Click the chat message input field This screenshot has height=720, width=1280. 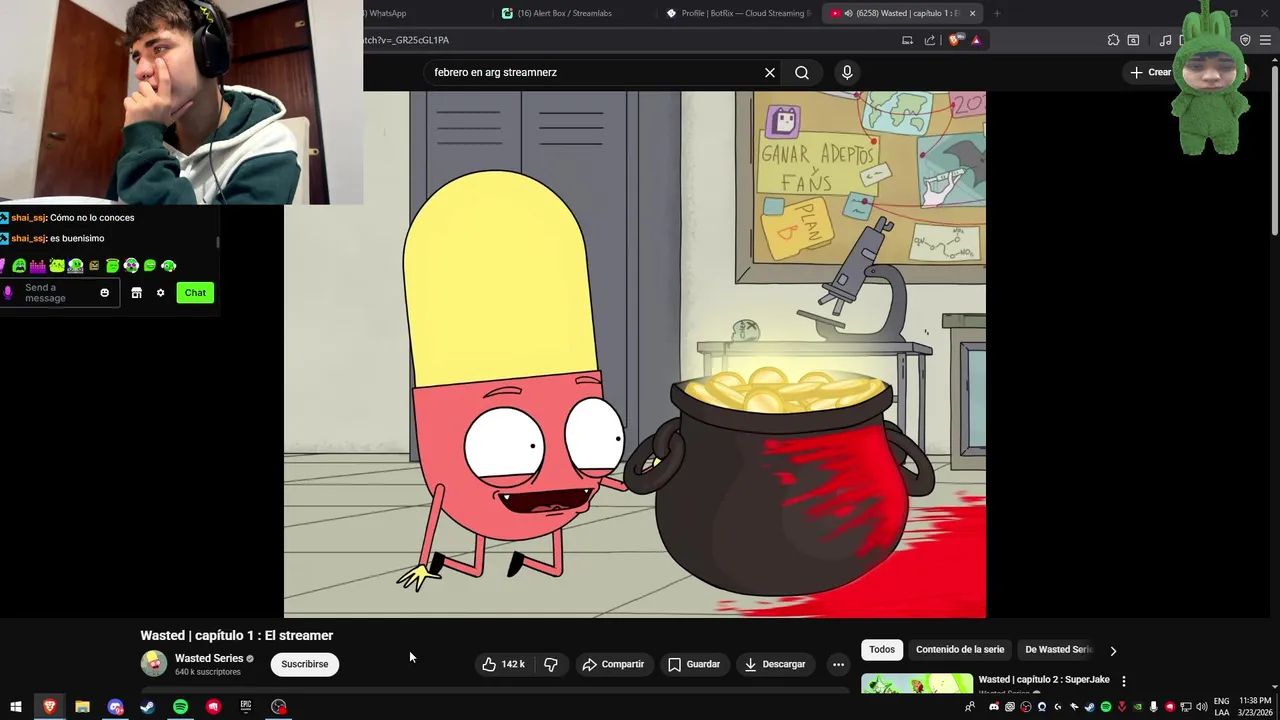pyautogui.click(x=60, y=293)
